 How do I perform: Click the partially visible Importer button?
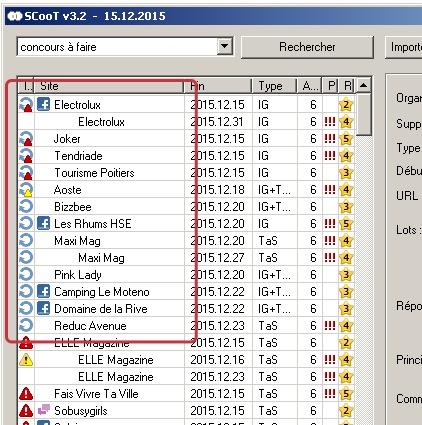tap(404, 47)
